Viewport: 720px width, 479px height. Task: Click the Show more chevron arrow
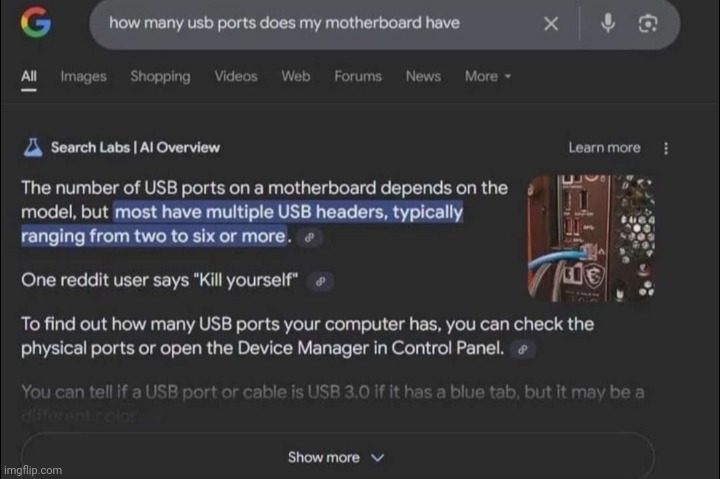click(x=377, y=458)
